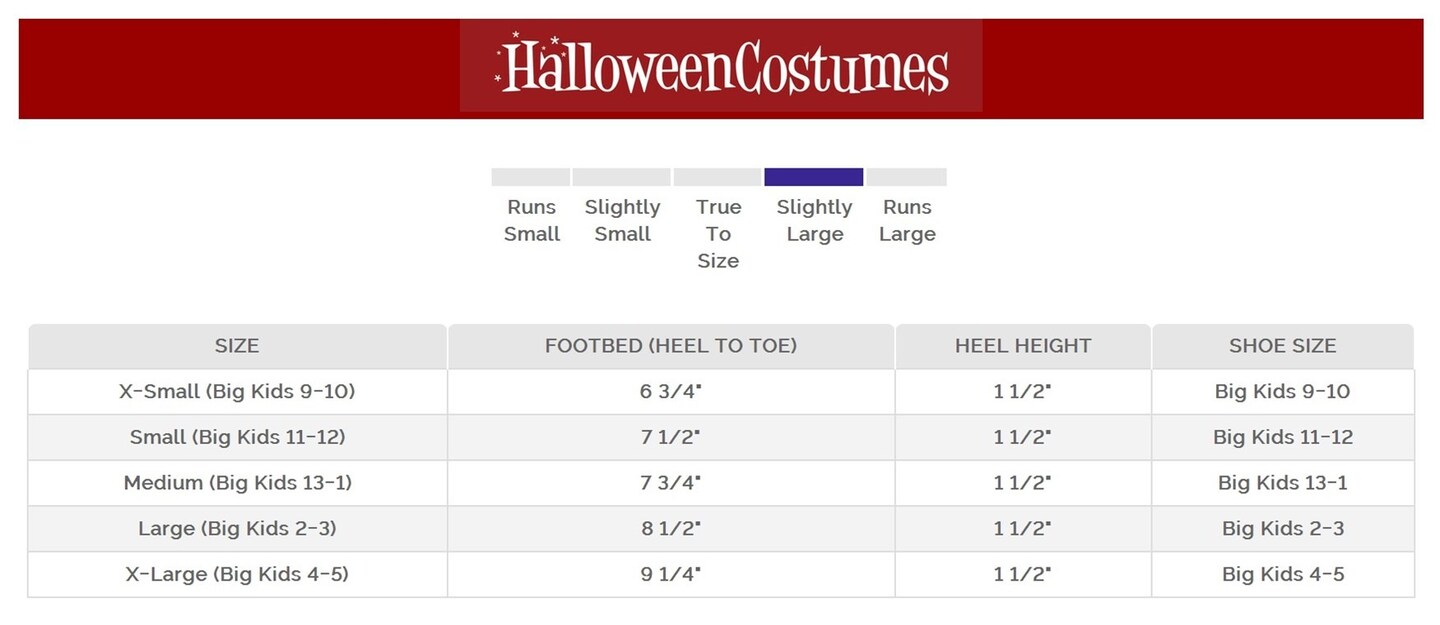Click the Slightly Large label text
This screenshot has height=625, width=1440.
(x=814, y=221)
